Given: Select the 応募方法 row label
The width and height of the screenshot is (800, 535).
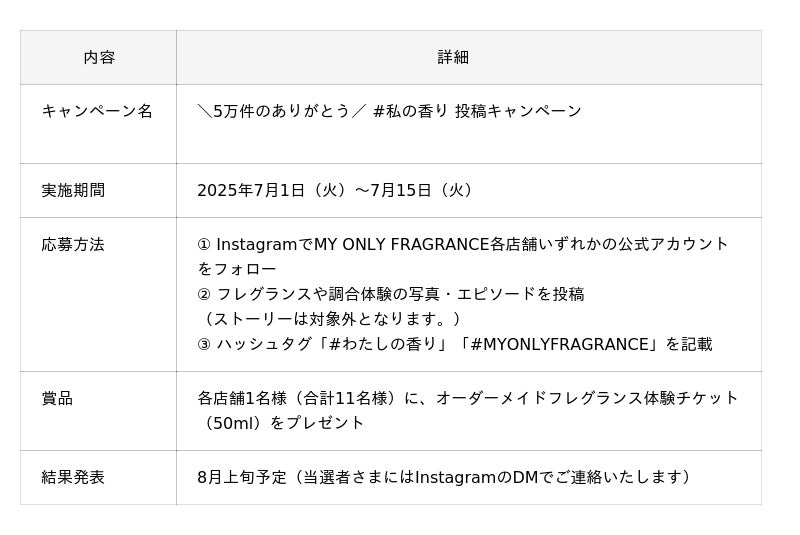Looking at the screenshot, I should 73,244.
